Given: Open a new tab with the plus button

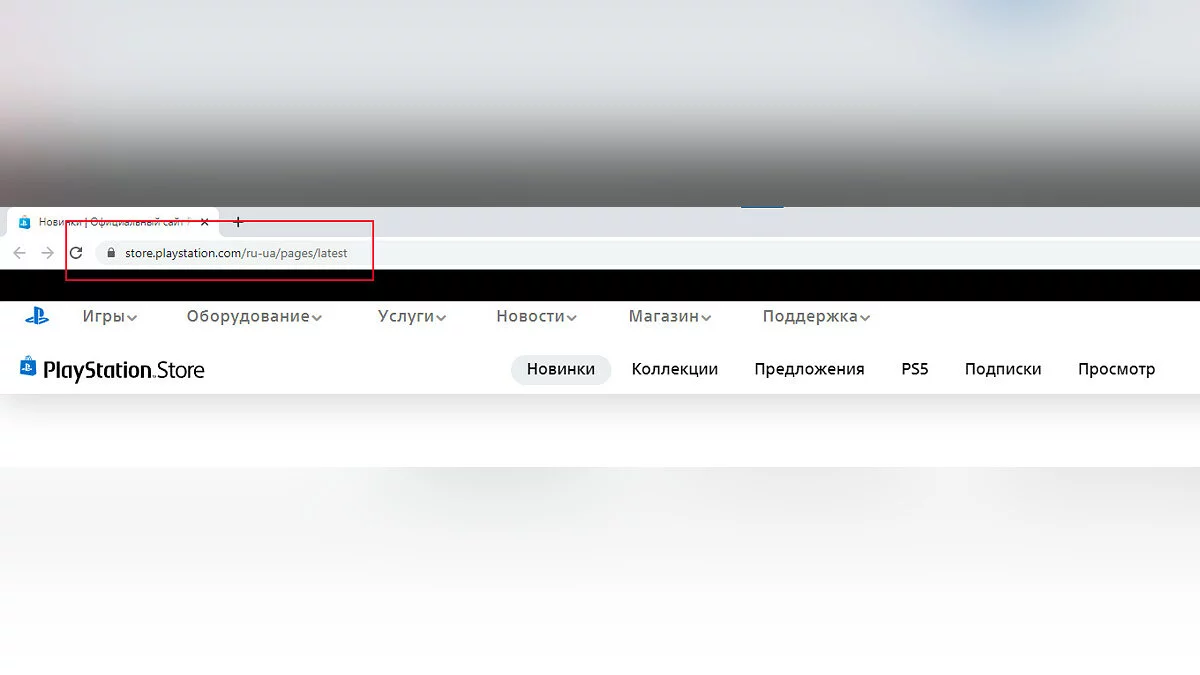Looking at the screenshot, I should pyautogui.click(x=237, y=222).
